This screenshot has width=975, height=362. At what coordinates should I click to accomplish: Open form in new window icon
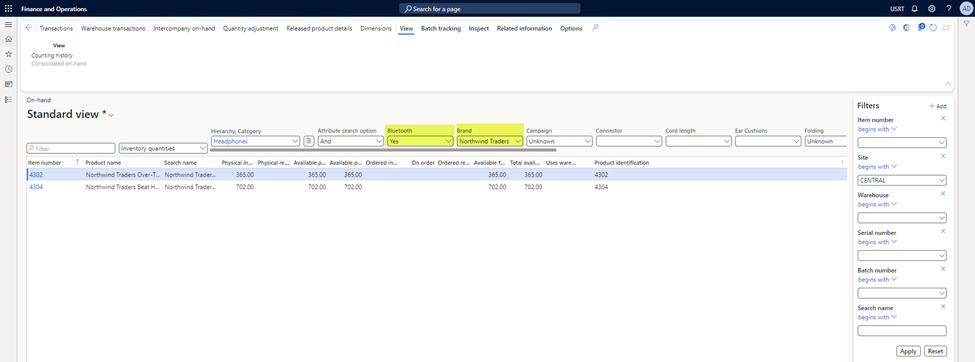click(946, 28)
